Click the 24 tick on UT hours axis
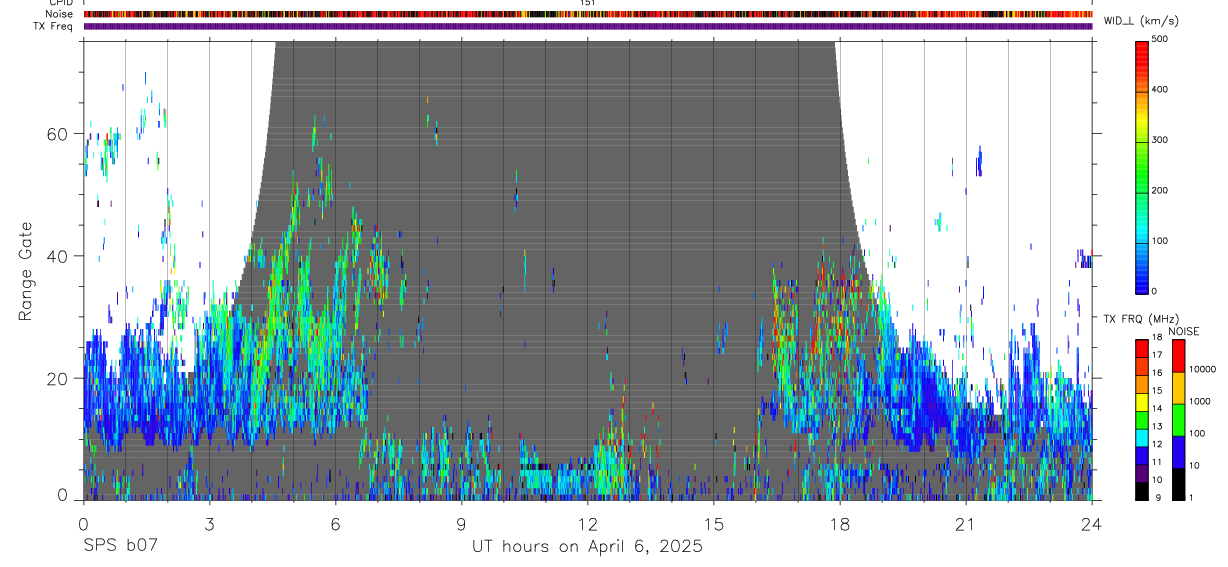 [x=1092, y=524]
